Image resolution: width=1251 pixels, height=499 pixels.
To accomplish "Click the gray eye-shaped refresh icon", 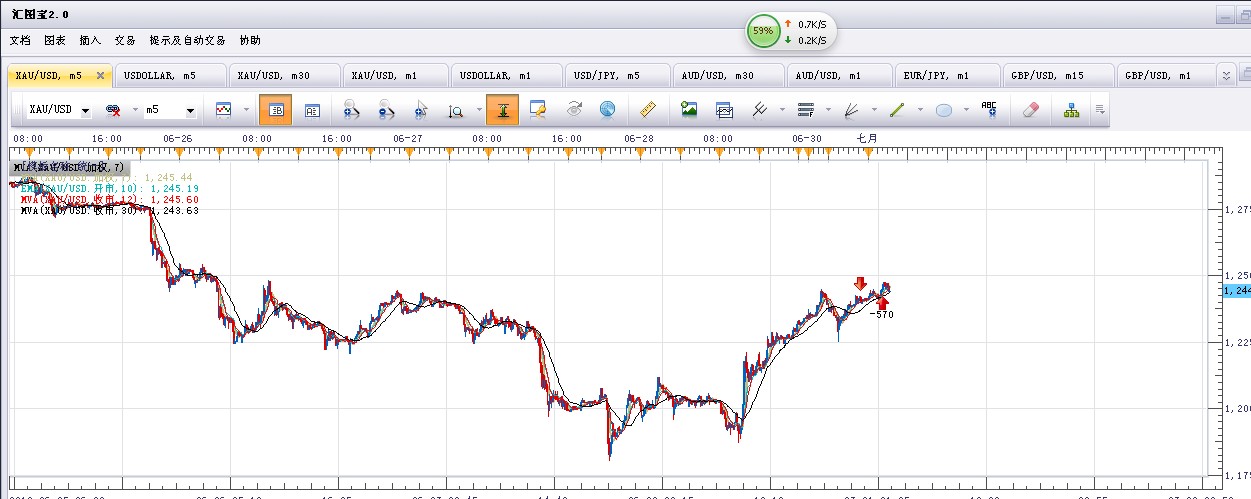I will click(x=574, y=110).
